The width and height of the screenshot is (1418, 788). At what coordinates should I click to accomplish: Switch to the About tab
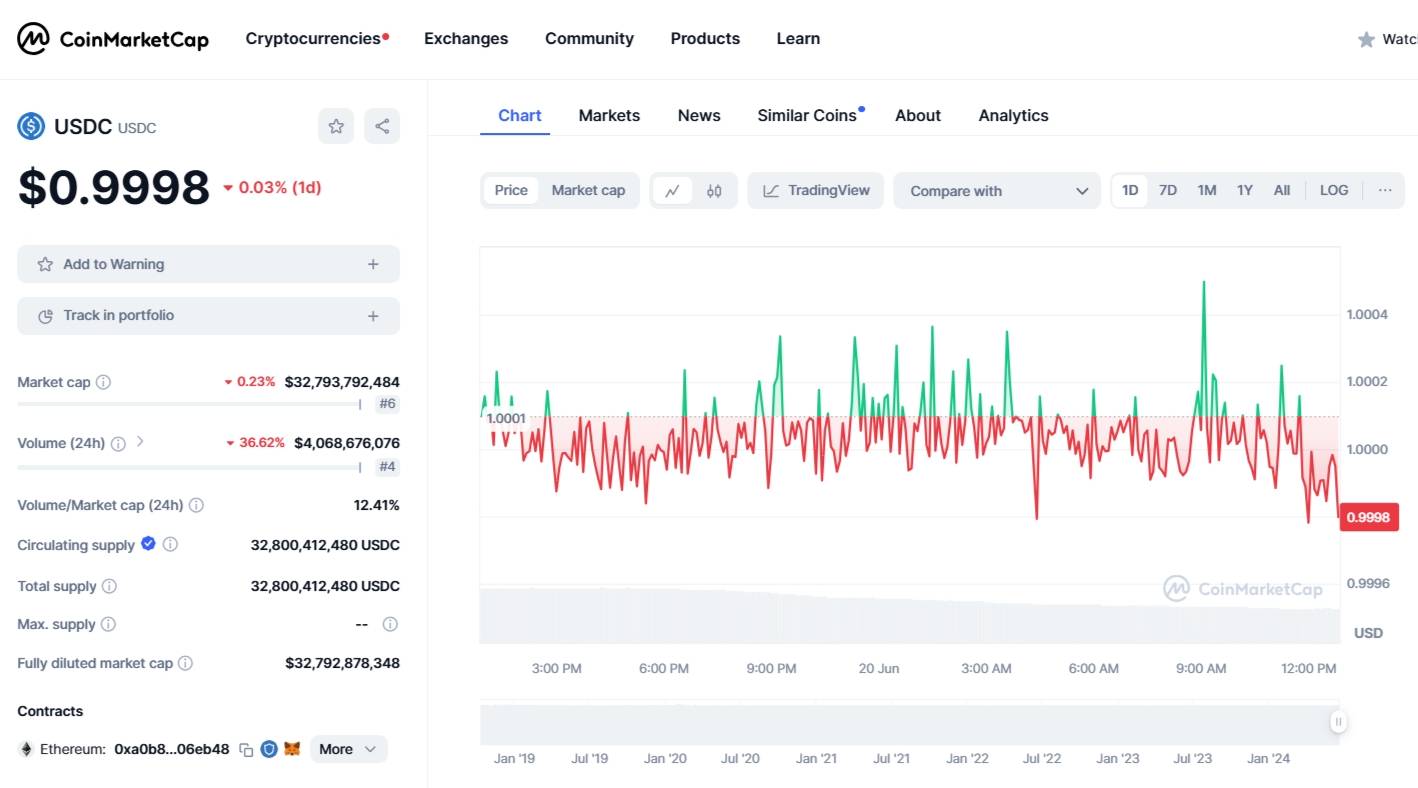tap(918, 116)
